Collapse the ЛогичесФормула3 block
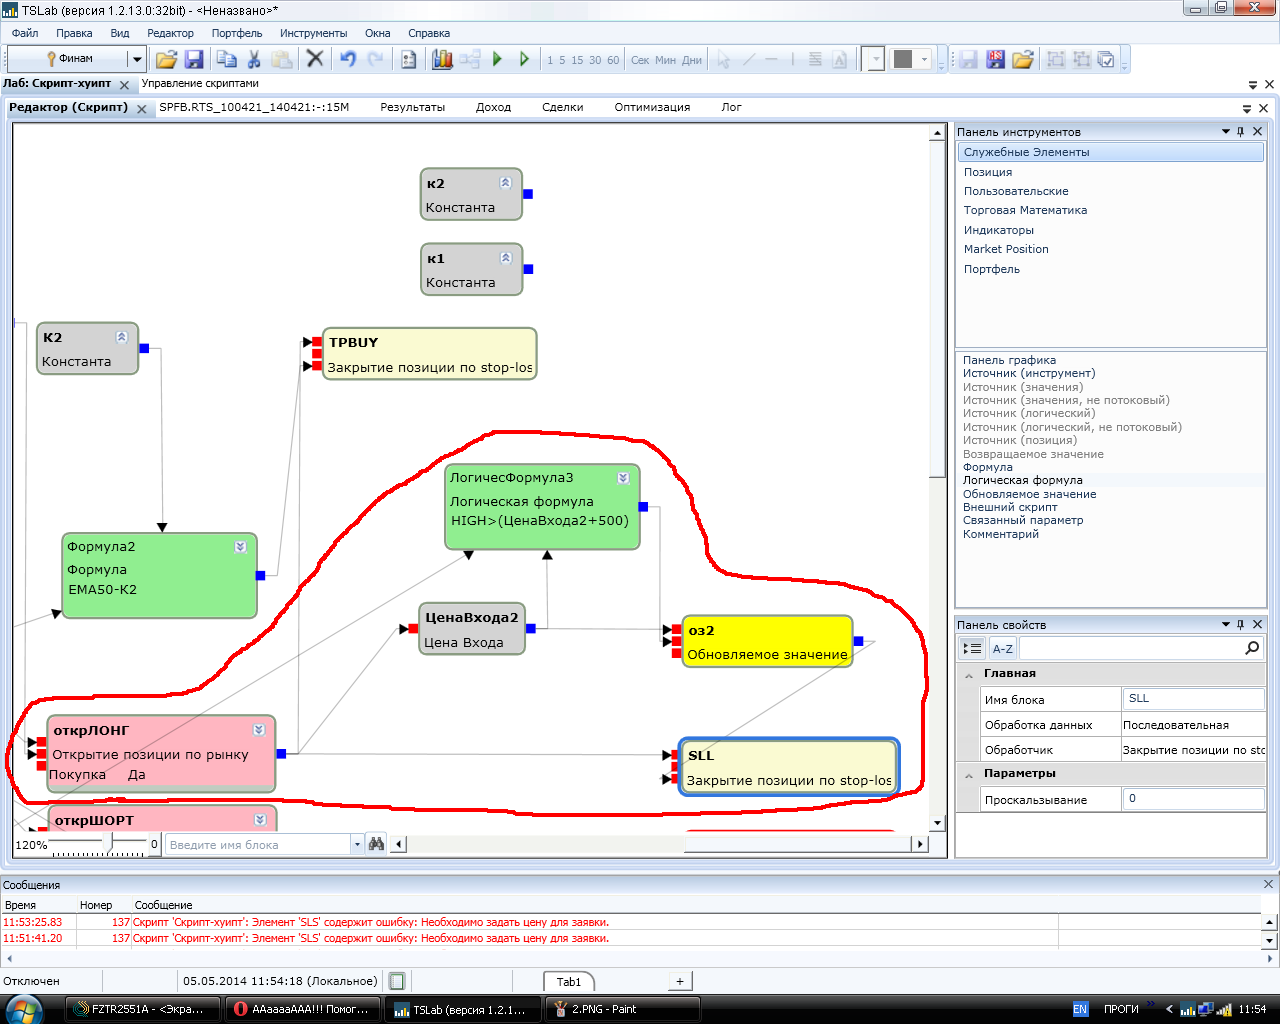This screenshot has height=1024, width=1280. tap(623, 478)
